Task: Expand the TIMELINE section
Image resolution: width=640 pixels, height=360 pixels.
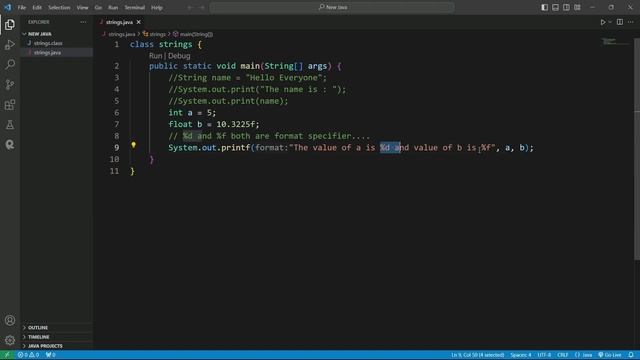Action: coord(57,337)
